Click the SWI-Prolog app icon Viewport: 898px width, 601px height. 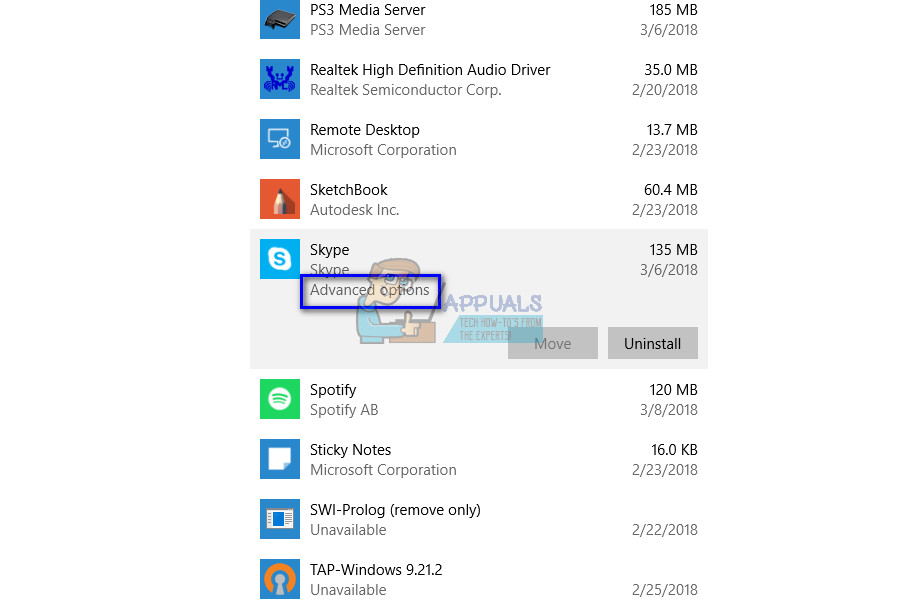[279, 519]
